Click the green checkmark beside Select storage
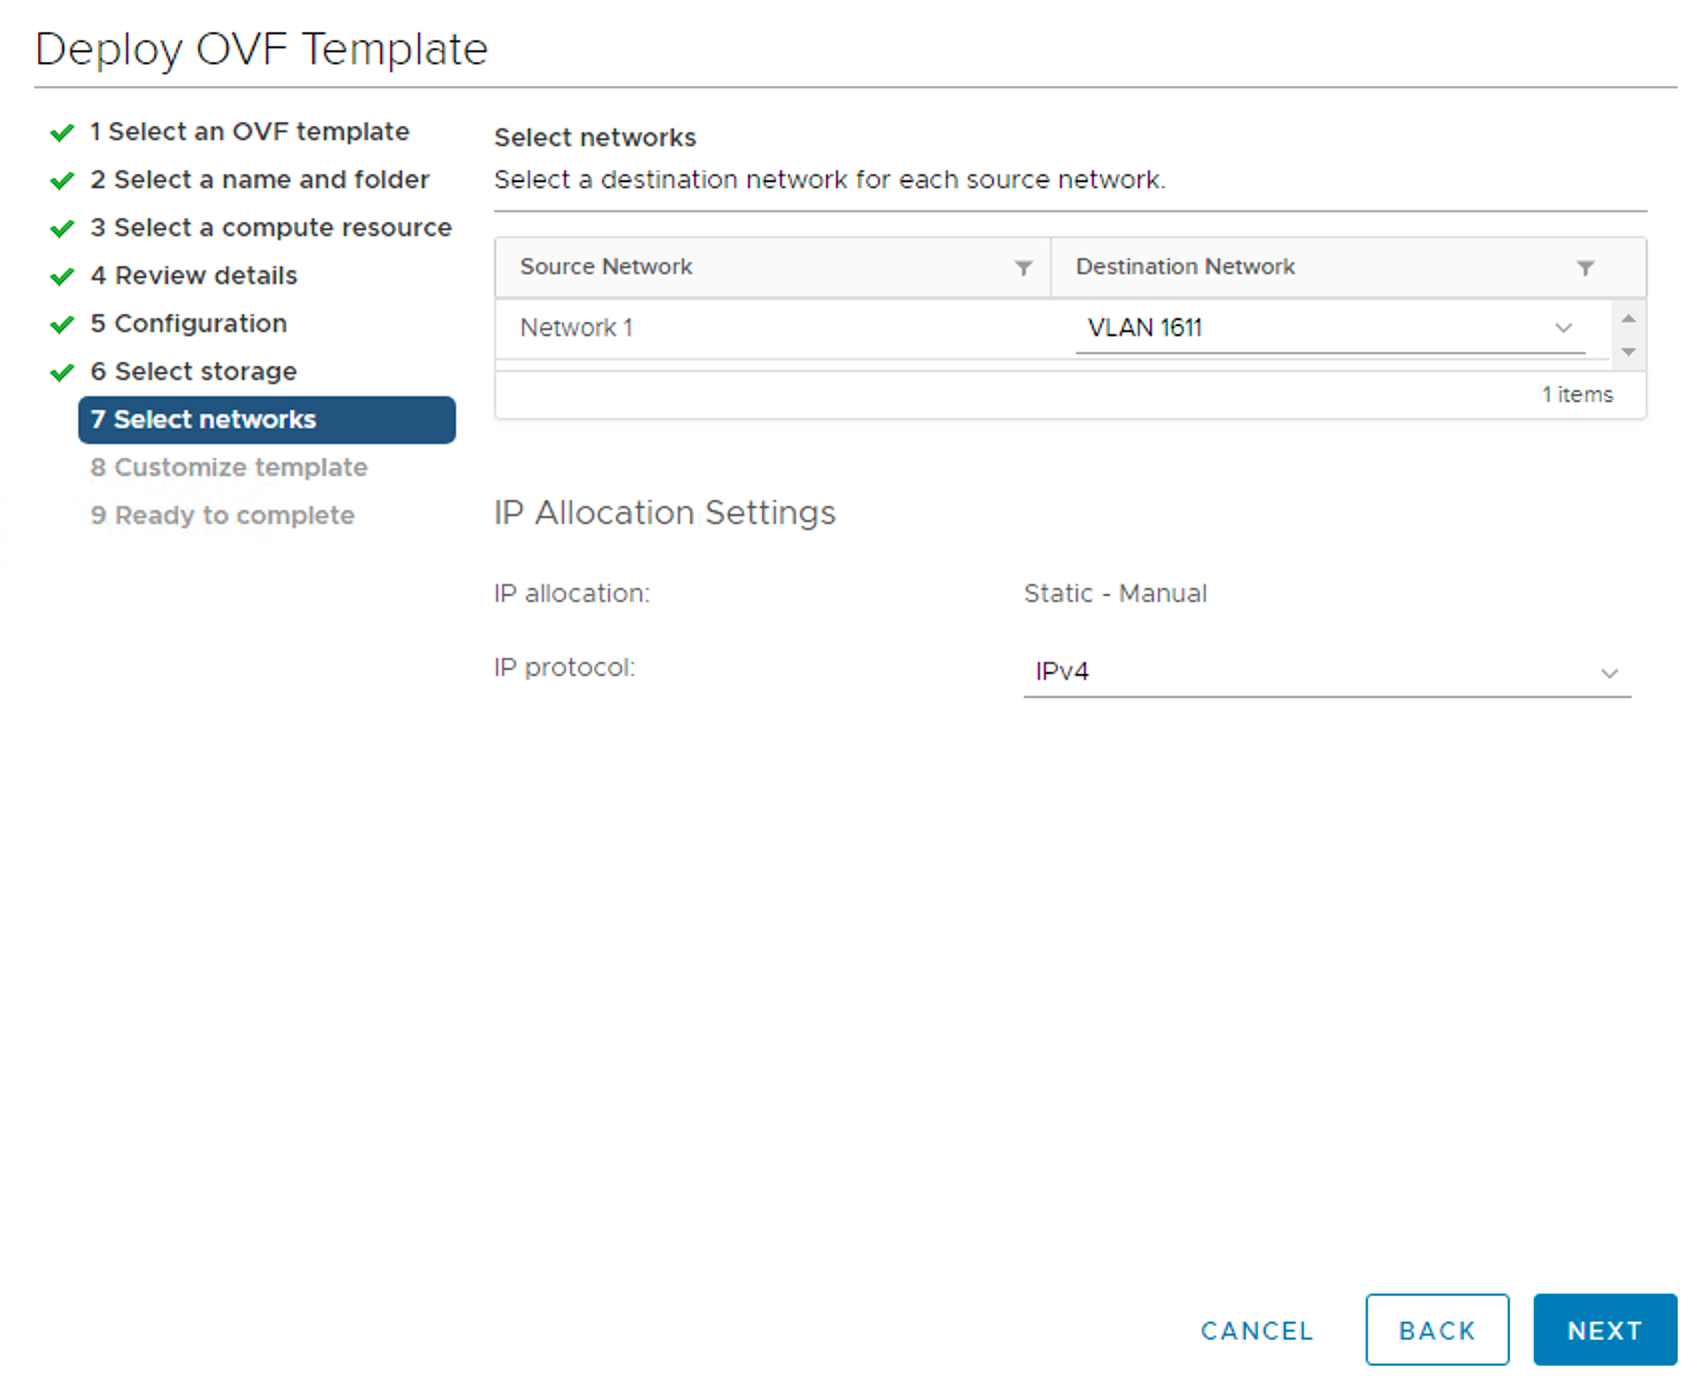Viewport: 1706px width, 1384px height. pyautogui.click(x=62, y=373)
